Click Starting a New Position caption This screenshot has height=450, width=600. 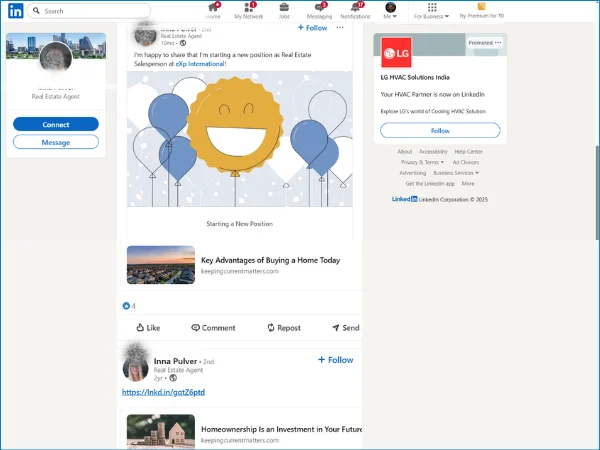pos(240,224)
